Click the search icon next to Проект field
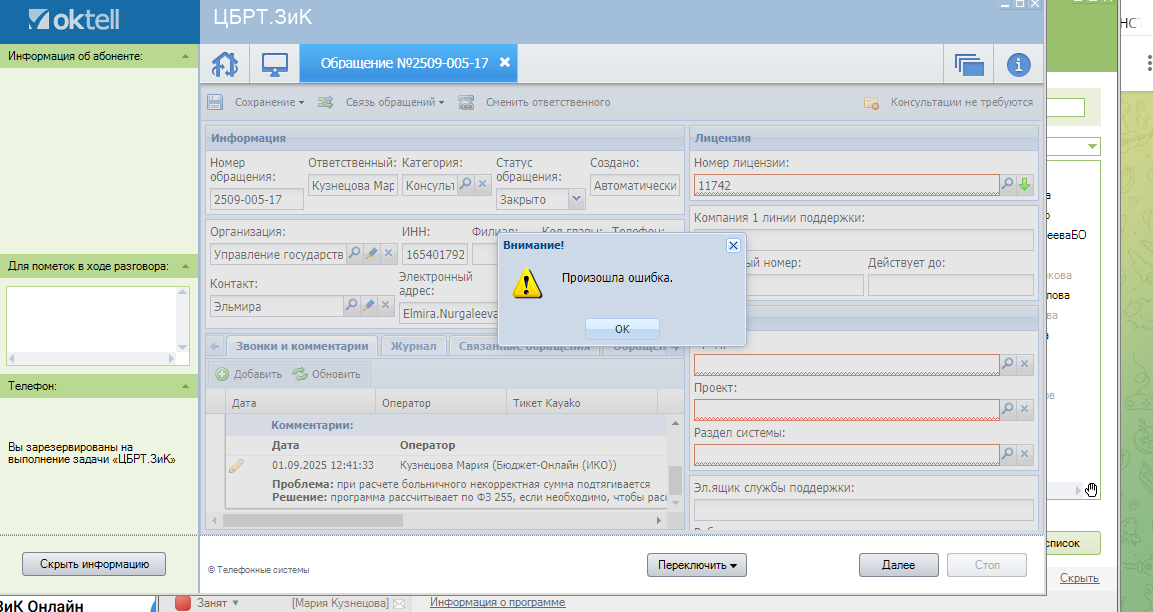 point(1007,408)
